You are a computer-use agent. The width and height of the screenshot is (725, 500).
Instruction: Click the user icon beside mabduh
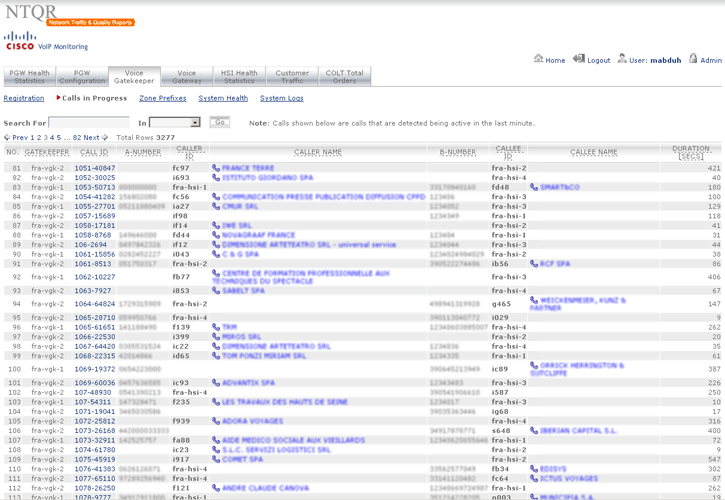point(622,60)
